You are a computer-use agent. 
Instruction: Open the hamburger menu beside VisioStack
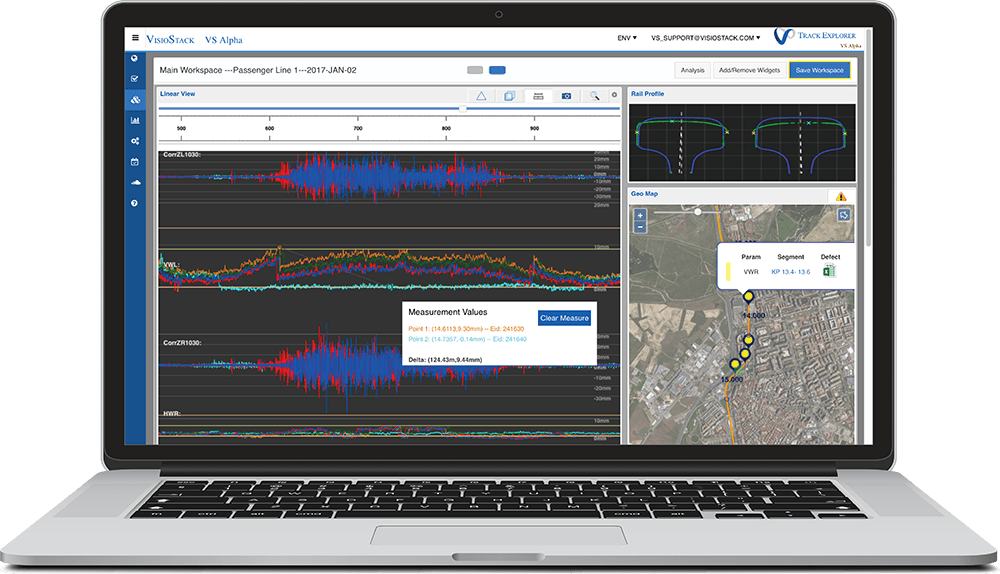point(135,39)
